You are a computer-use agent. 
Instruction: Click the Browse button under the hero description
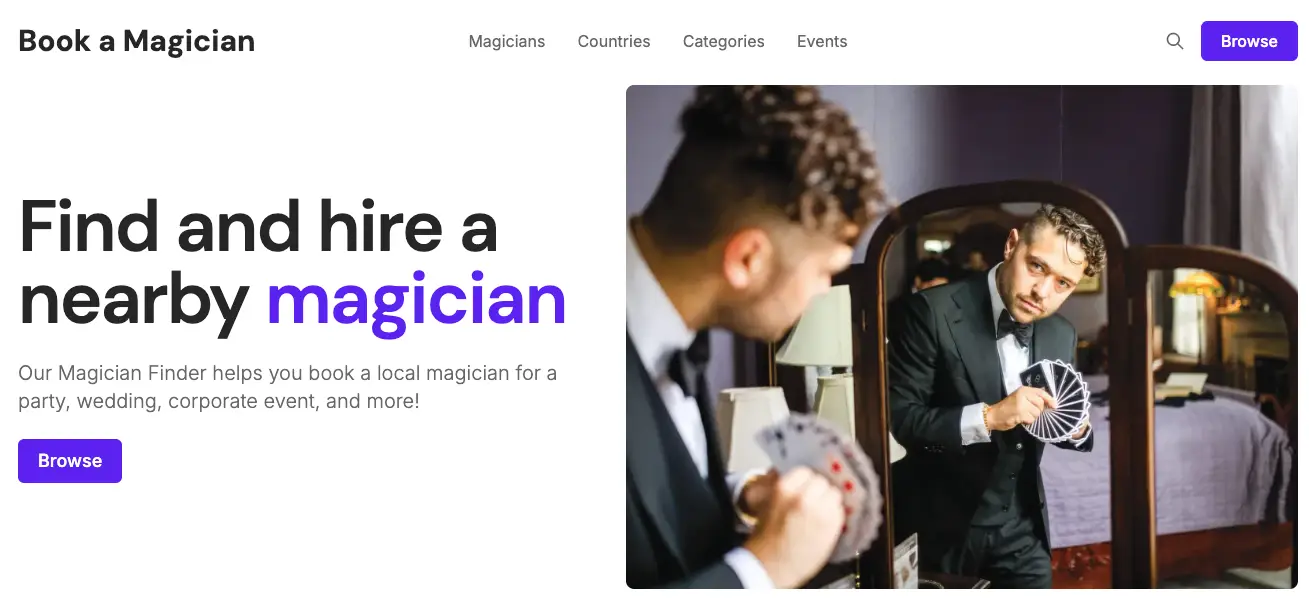(x=70, y=461)
